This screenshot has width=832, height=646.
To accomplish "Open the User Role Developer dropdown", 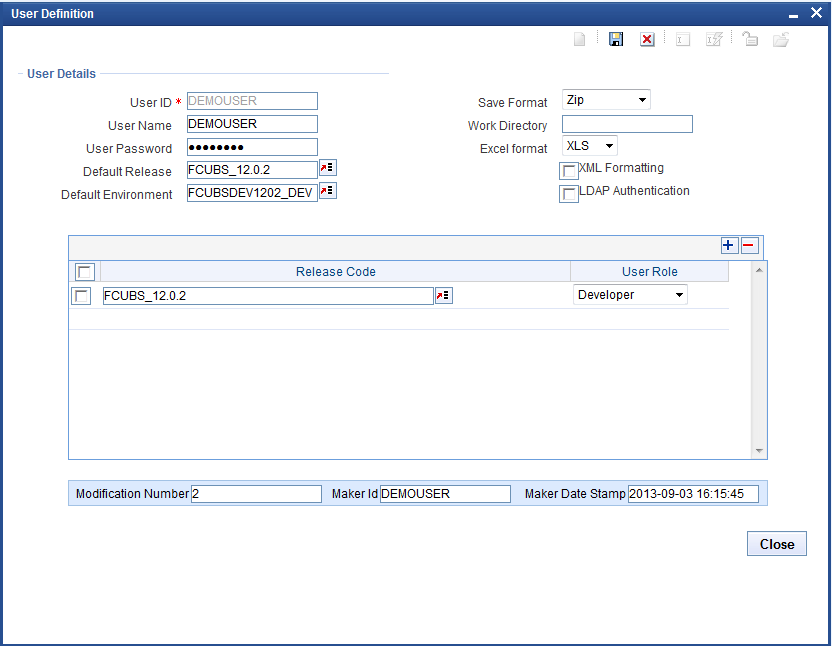I will coord(630,295).
